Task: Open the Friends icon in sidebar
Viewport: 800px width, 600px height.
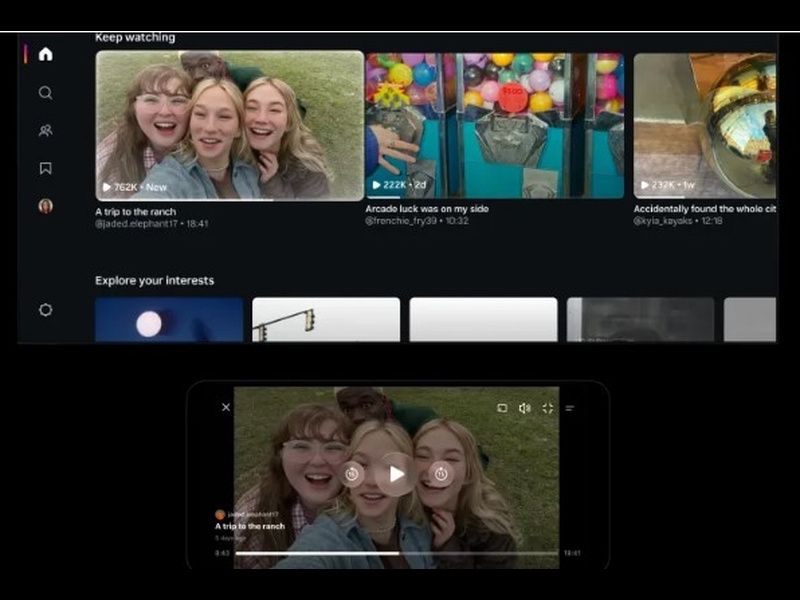Action: tap(45, 131)
